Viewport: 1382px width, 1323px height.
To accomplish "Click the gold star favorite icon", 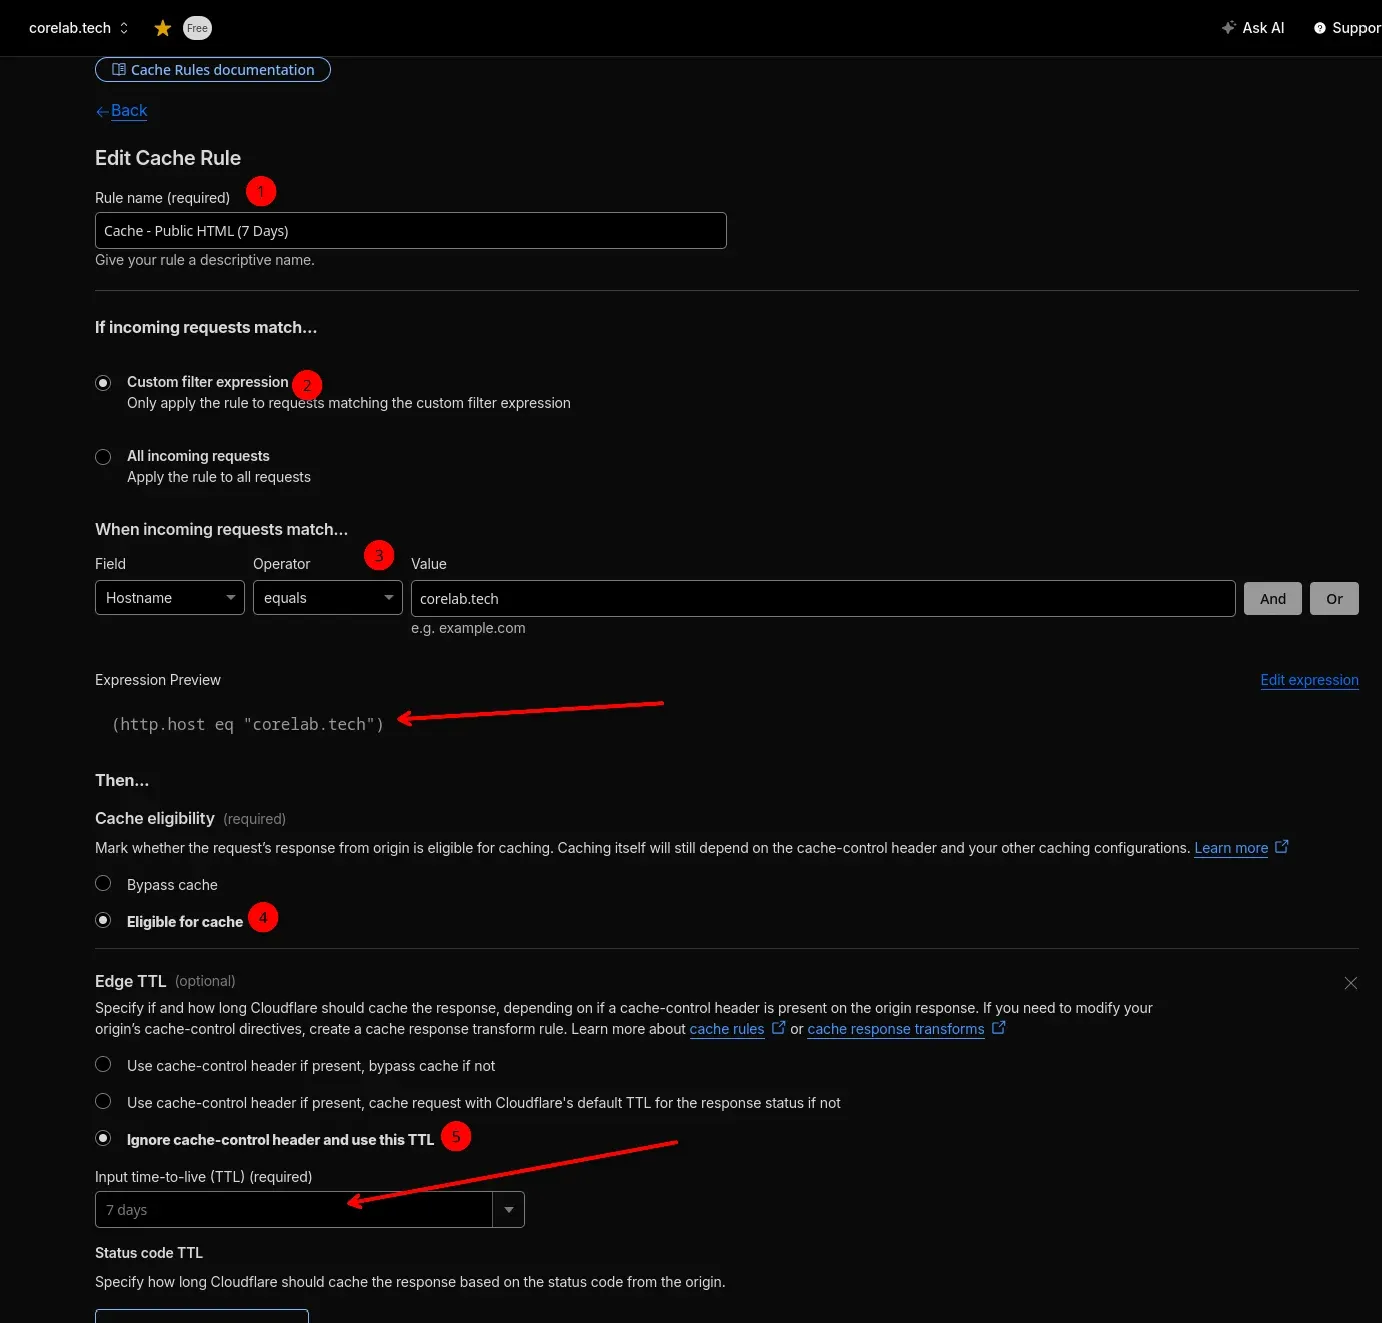I will [x=163, y=28].
